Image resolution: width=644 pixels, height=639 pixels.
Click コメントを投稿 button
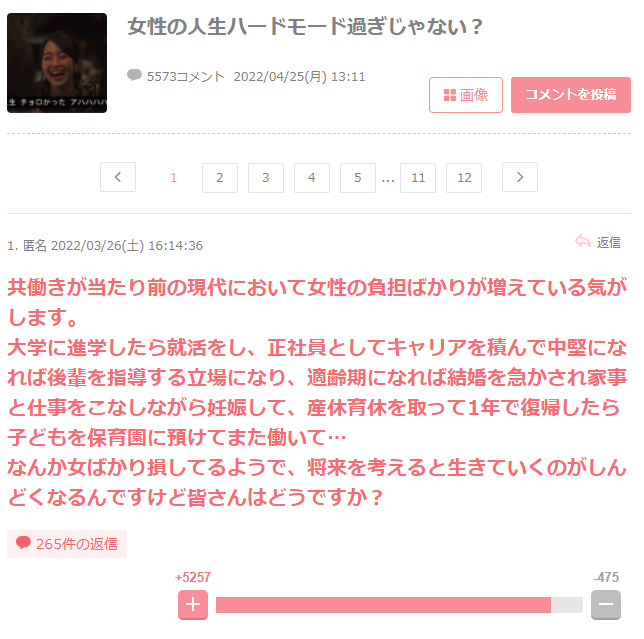click(570, 95)
